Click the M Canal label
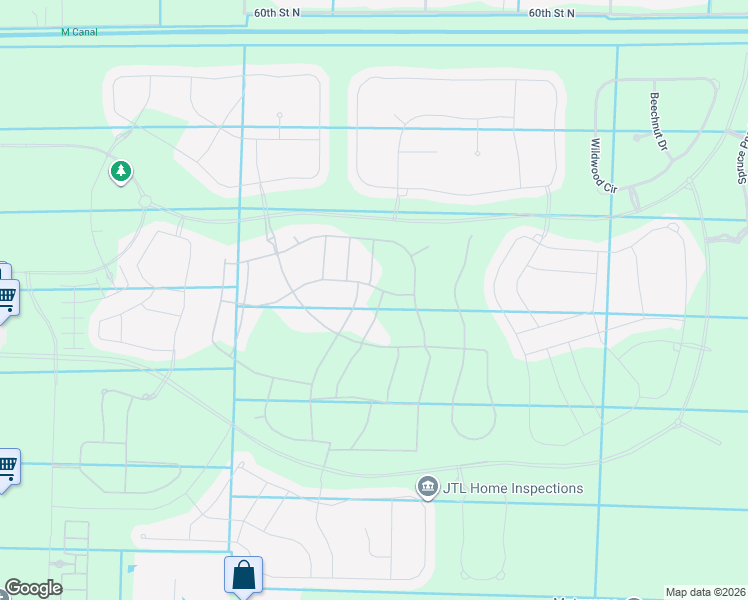The width and height of the screenshot is (748, 600). coord(79,32)
